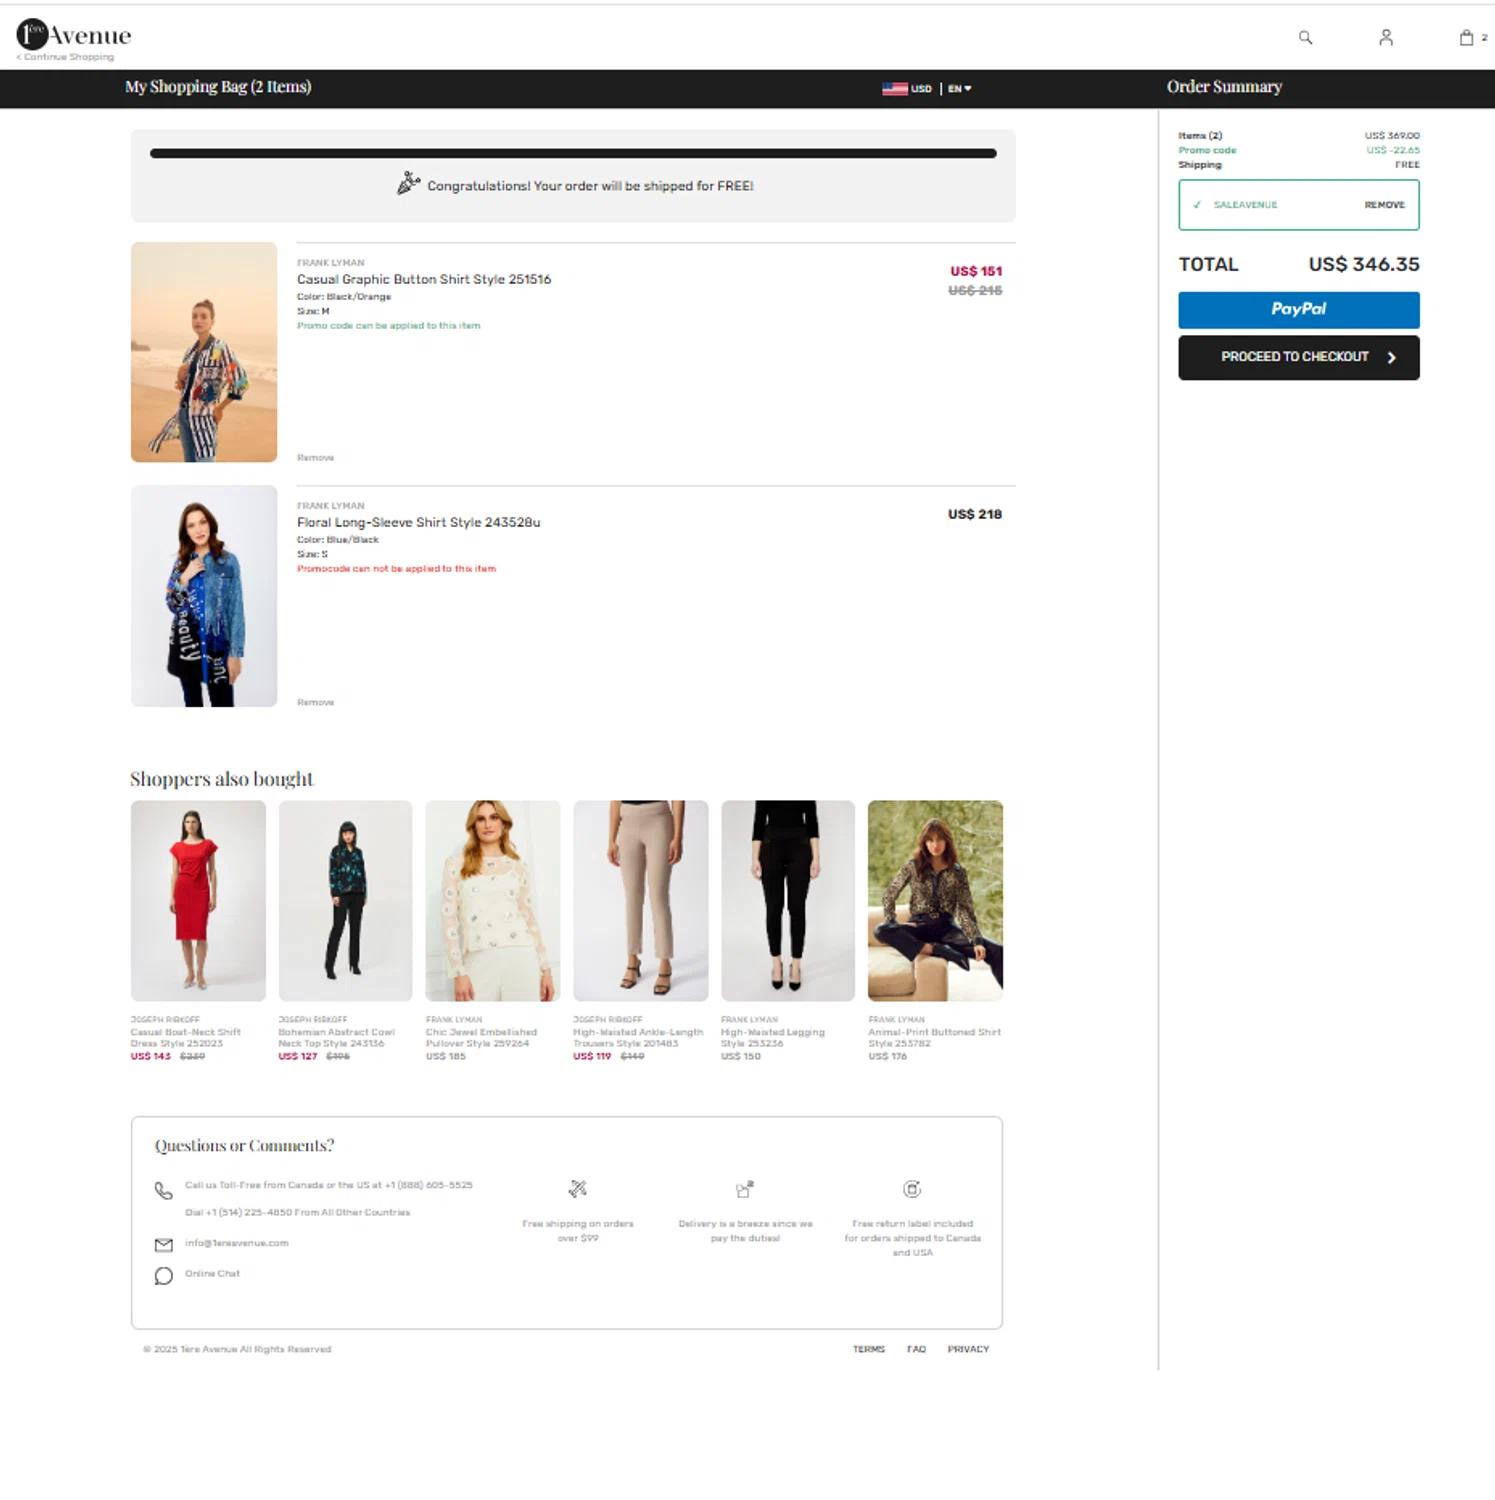The height and width of the screenshot is (1500, 1495).
Task: Open the TERMS footer link
Action: 869,1349
